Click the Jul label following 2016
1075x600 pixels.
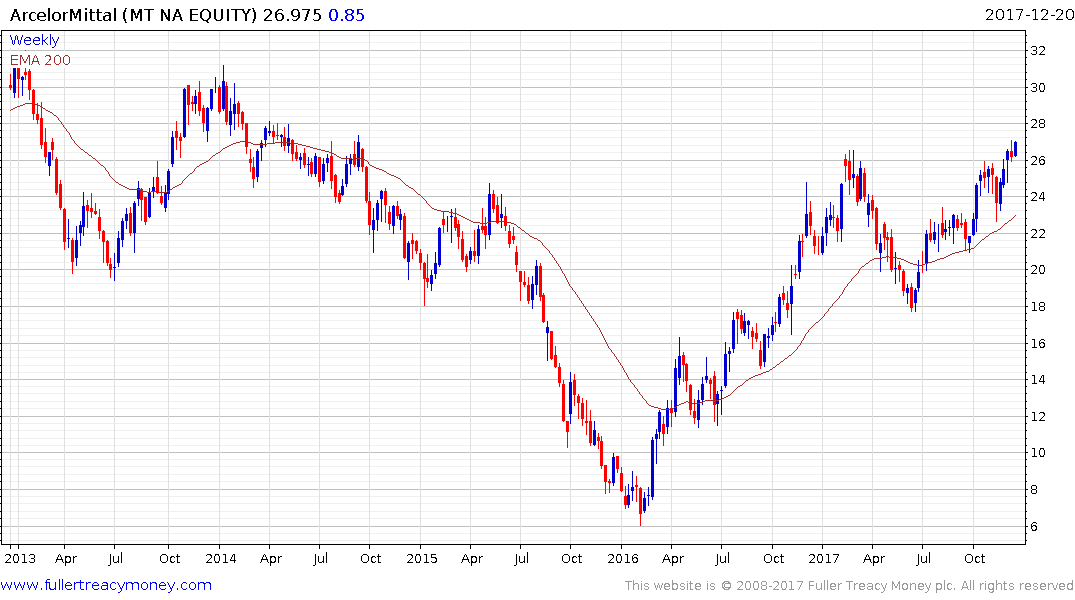point(722,558)
